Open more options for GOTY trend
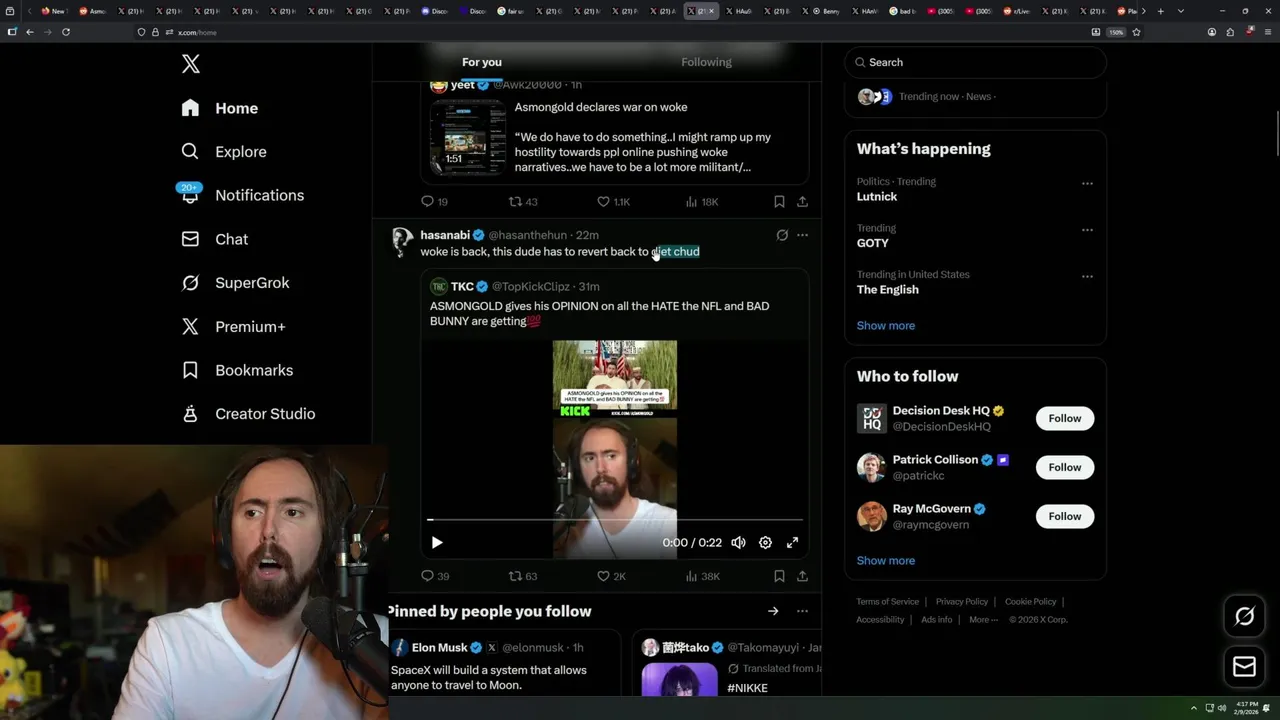The height and width of the screenshot is (720, 1280). [1087, 229]
